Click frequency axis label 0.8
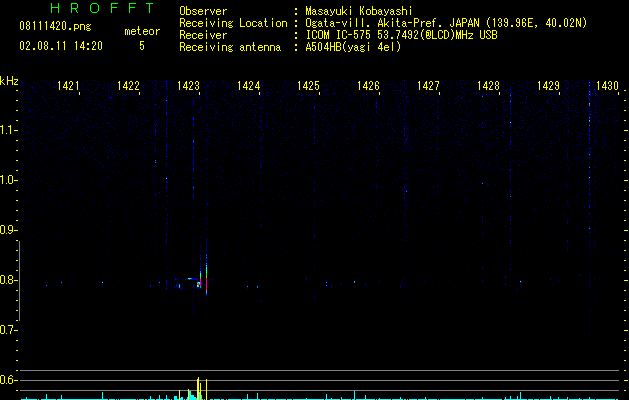 [8, 280]
